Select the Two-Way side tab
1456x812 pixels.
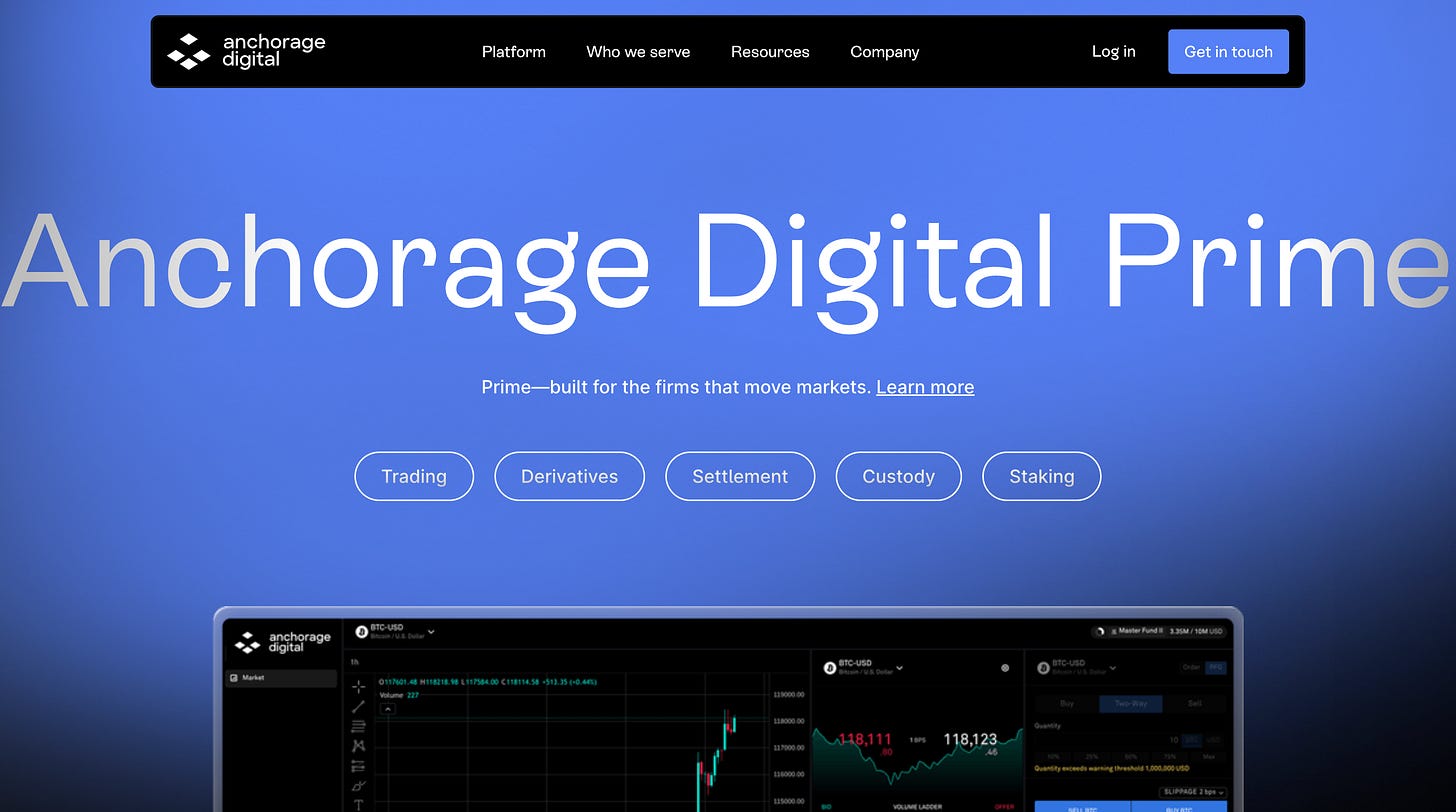point(1131,704)
